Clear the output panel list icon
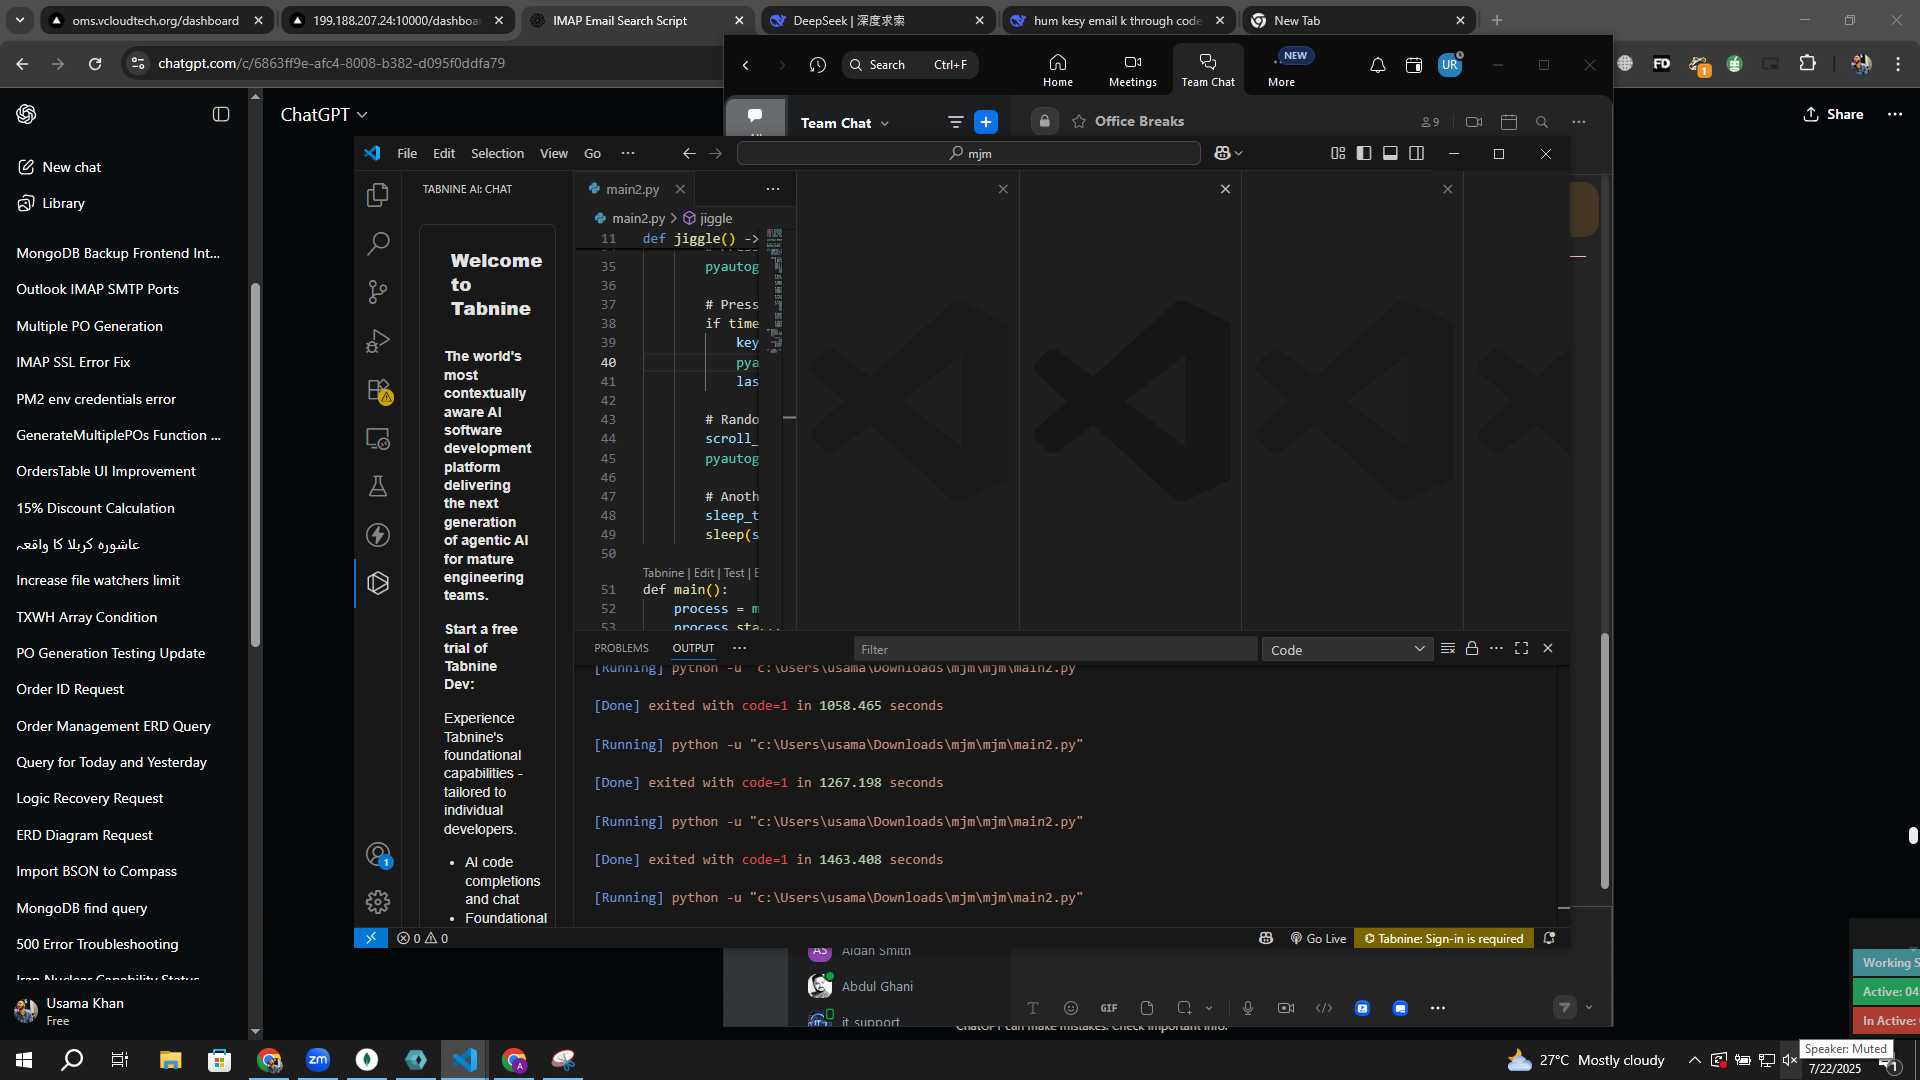This screenshot has width=1920, height=1080. point(1447,648)
